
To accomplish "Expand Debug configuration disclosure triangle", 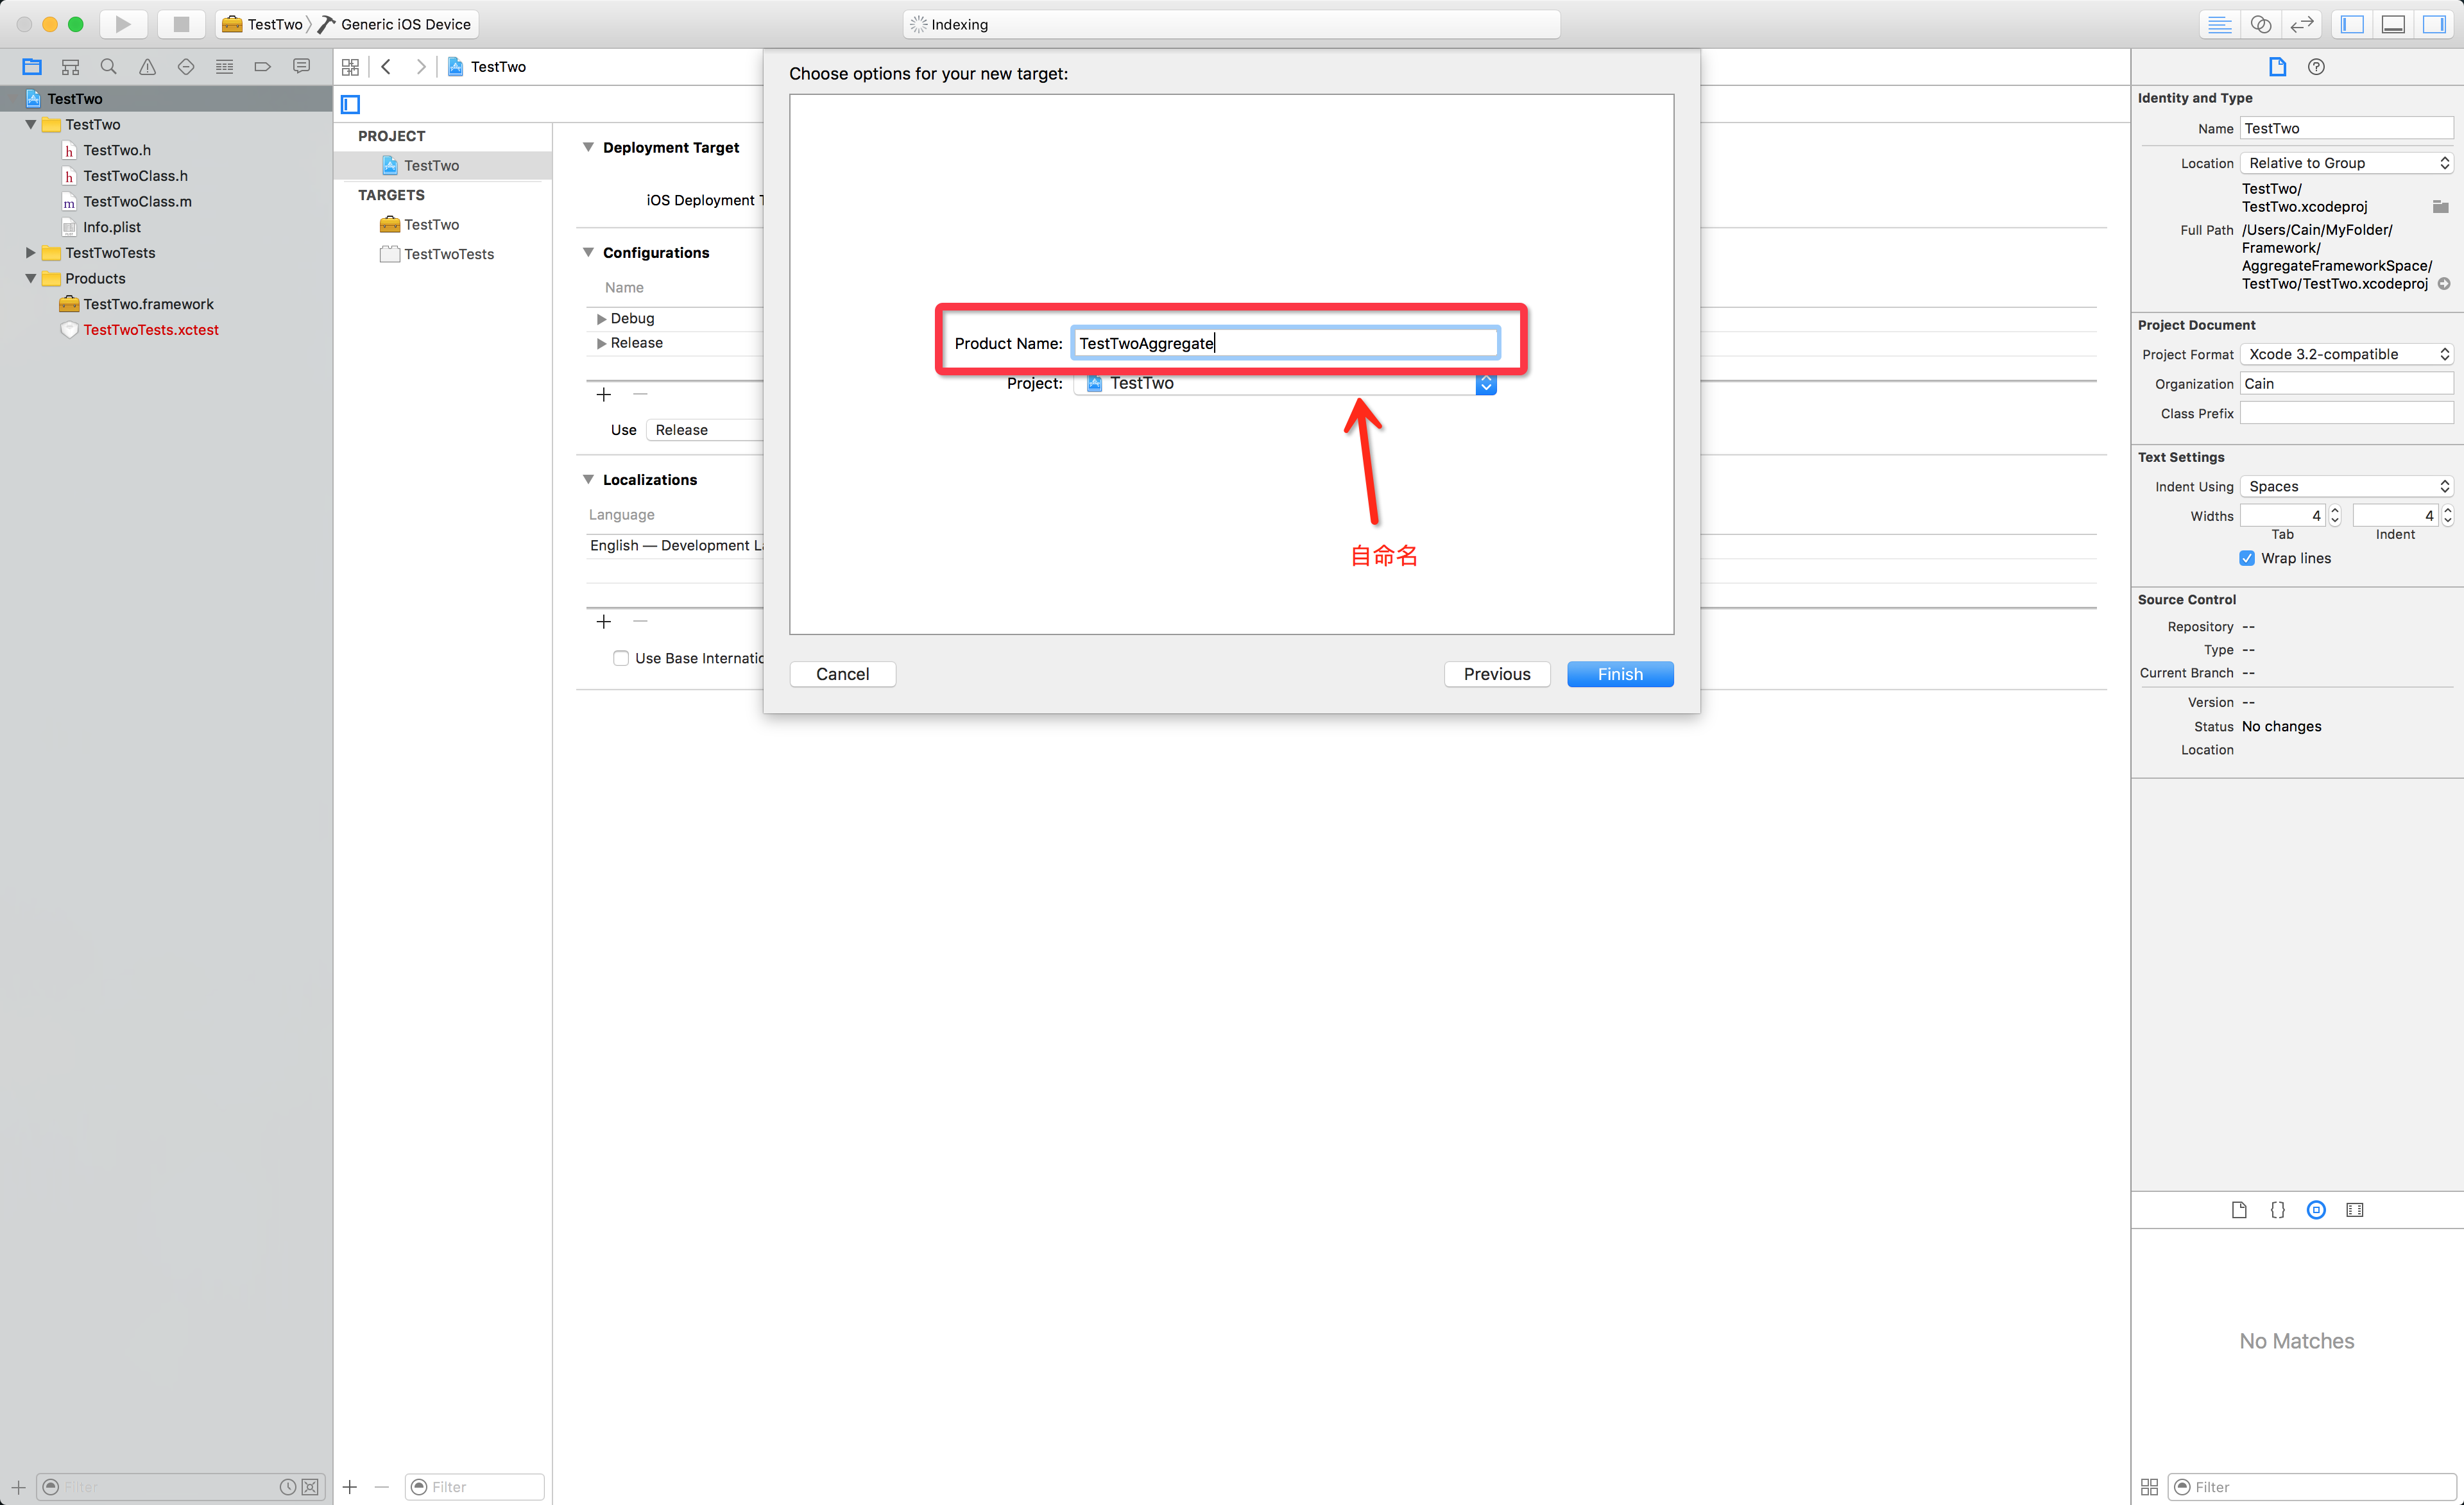I will click(600, 319).
